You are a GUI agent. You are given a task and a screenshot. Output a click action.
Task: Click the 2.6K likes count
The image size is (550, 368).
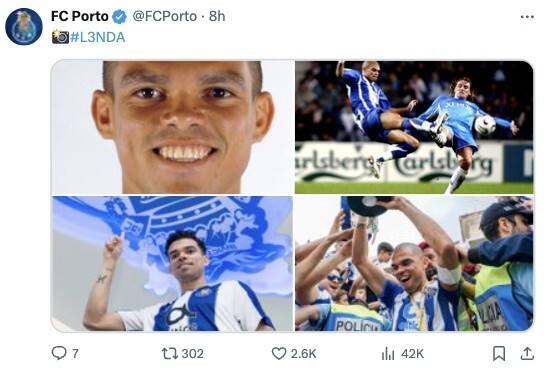(303, 354)
